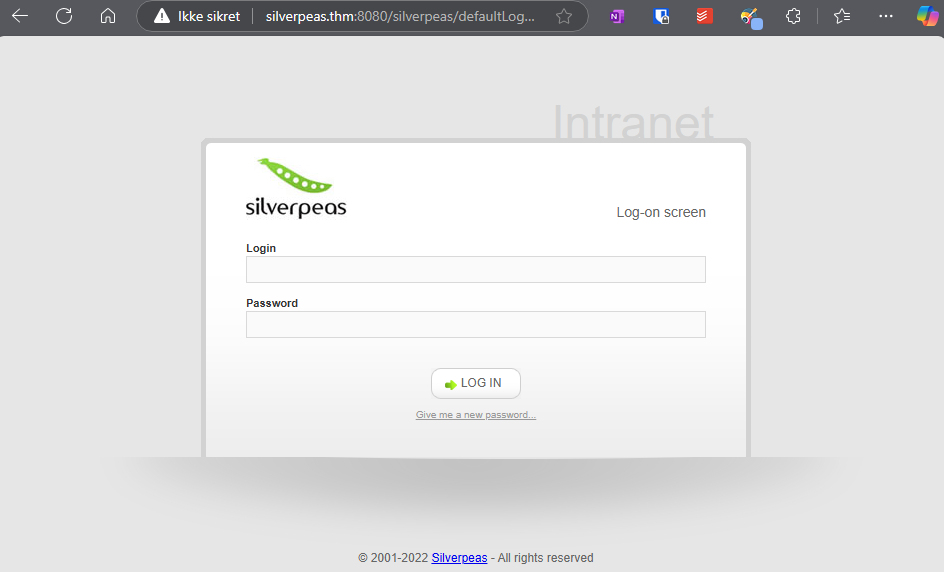This screenshot has width=944, height=572.
Task: Go back with the browser back arrow
Action: 20,16
